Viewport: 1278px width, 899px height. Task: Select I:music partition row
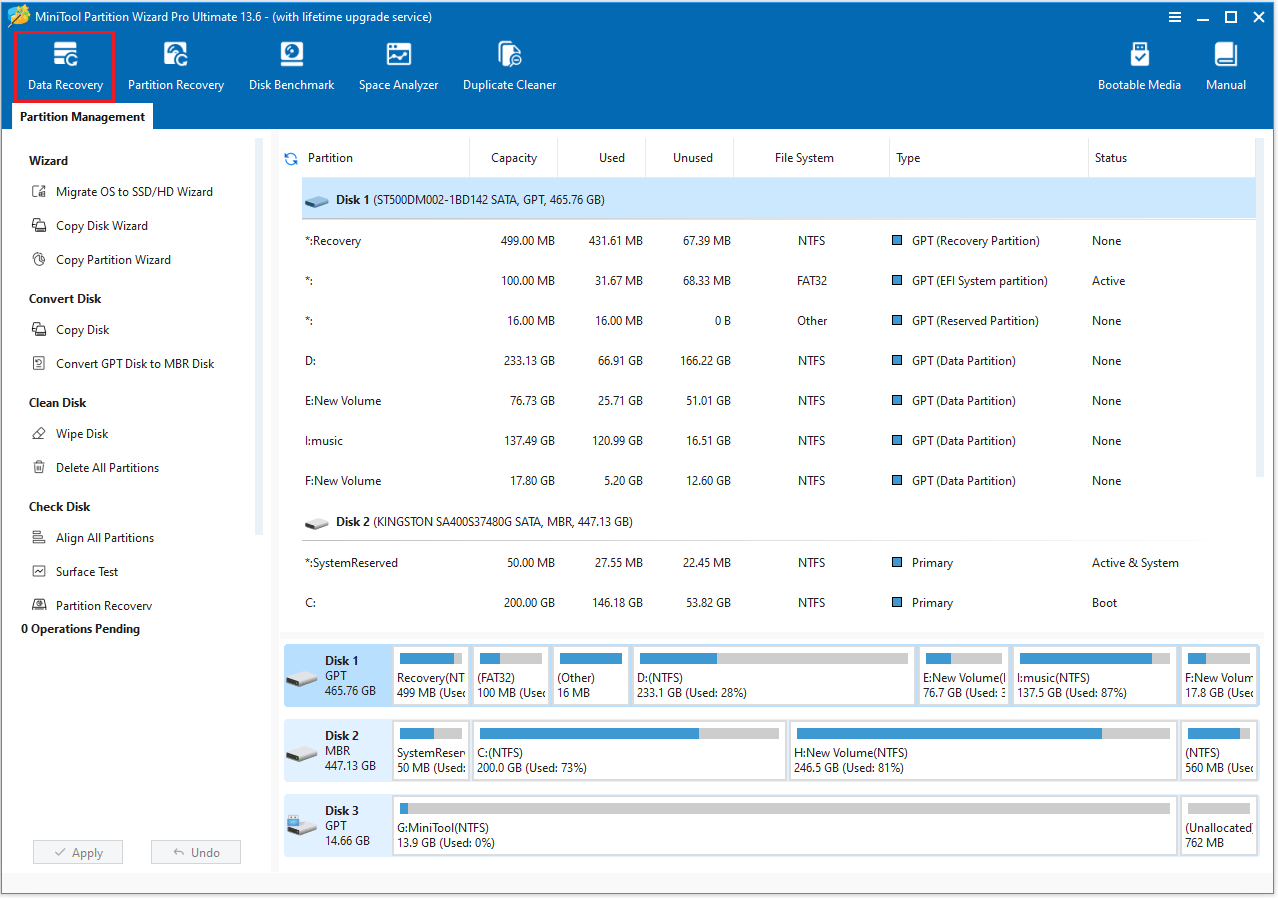click(x=778, y=441)
